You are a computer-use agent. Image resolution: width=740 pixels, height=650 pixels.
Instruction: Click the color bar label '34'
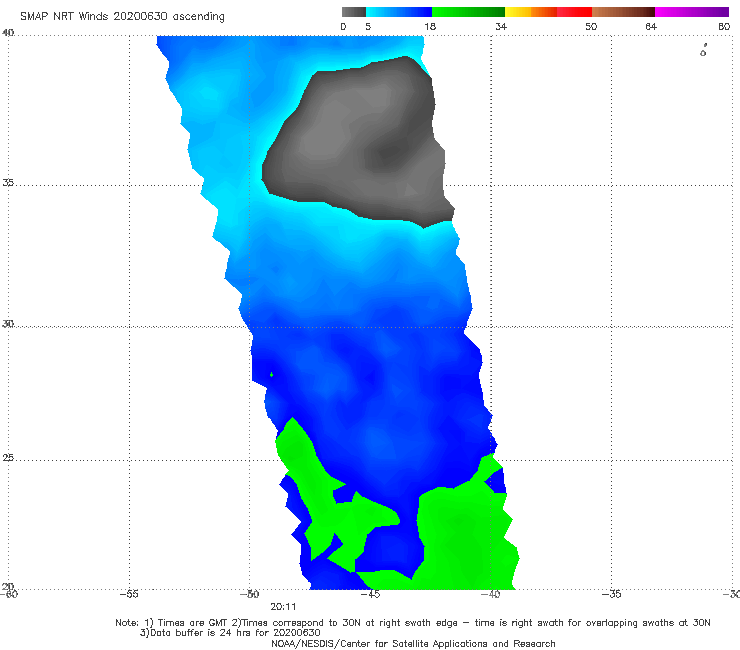point(501,26)
